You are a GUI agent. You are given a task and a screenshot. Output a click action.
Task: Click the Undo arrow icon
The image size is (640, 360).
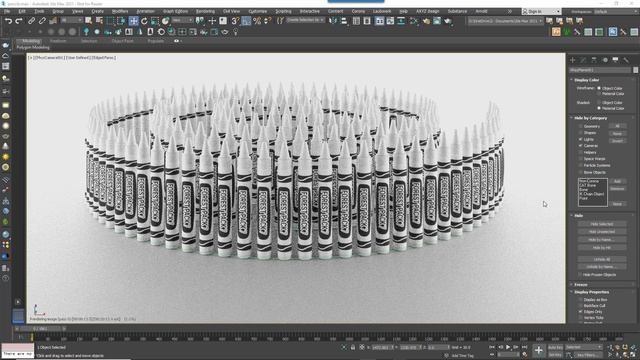click(9, 21)
